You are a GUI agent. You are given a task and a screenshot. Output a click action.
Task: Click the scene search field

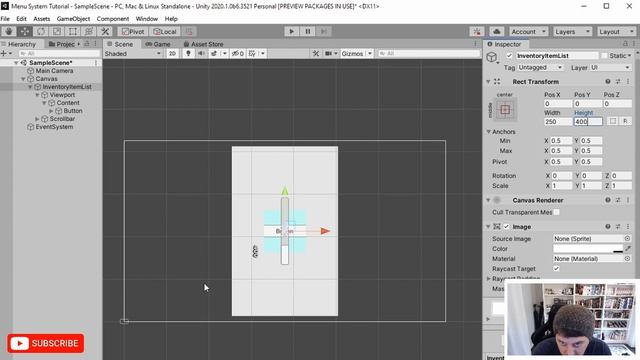coord(428,53)
